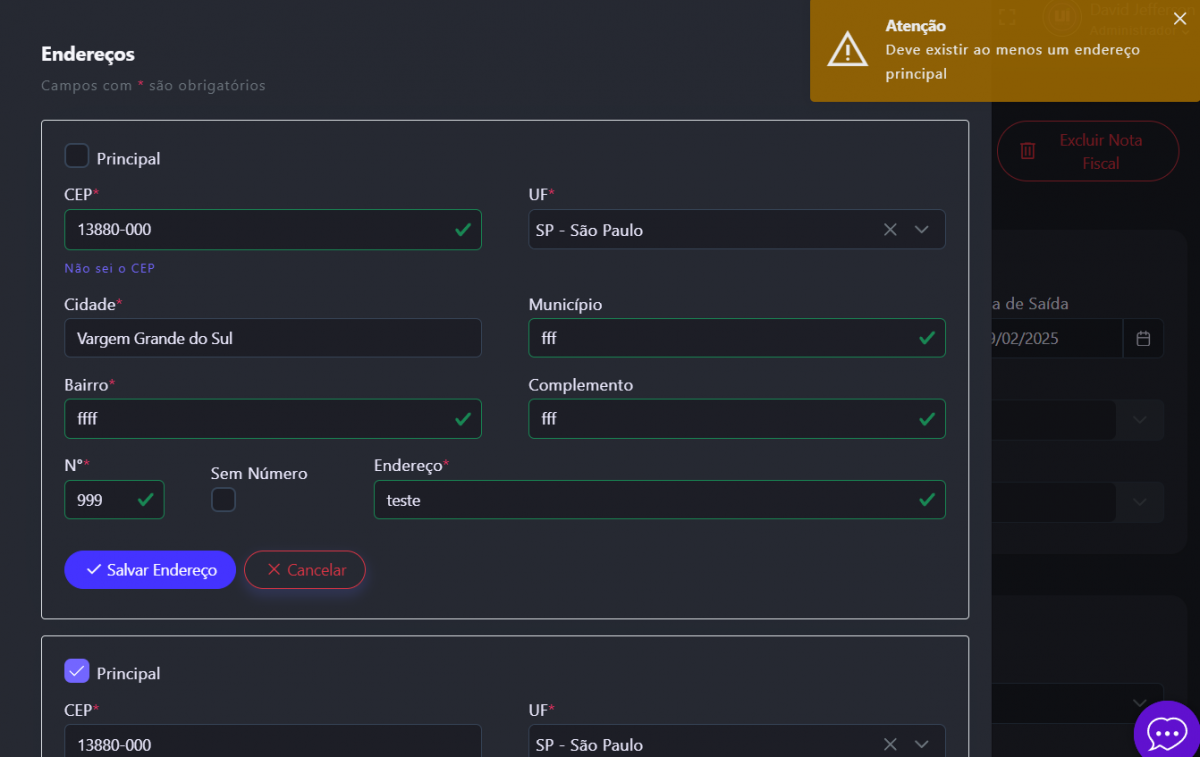
Task: Focus the Cidade field Vargem Grande do Sul
Action: pos(272,338)
